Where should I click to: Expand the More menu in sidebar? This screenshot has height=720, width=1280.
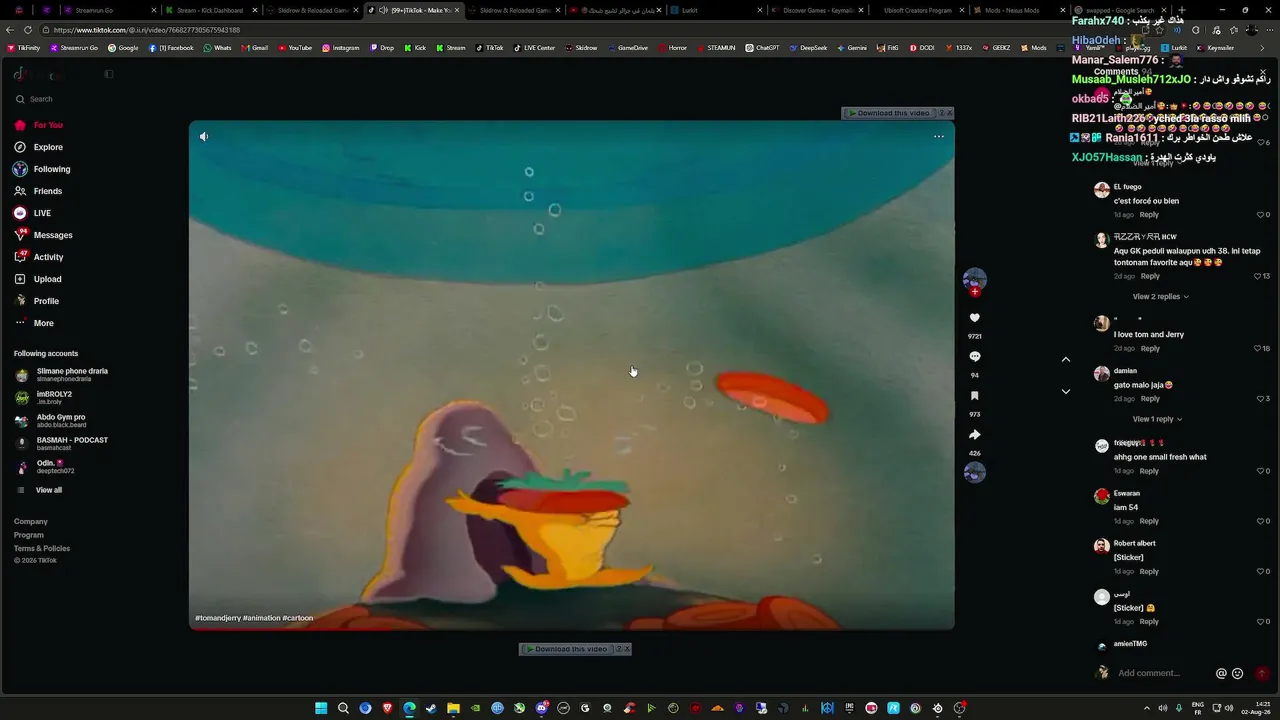pyautogui.click(x=35, y=323)
